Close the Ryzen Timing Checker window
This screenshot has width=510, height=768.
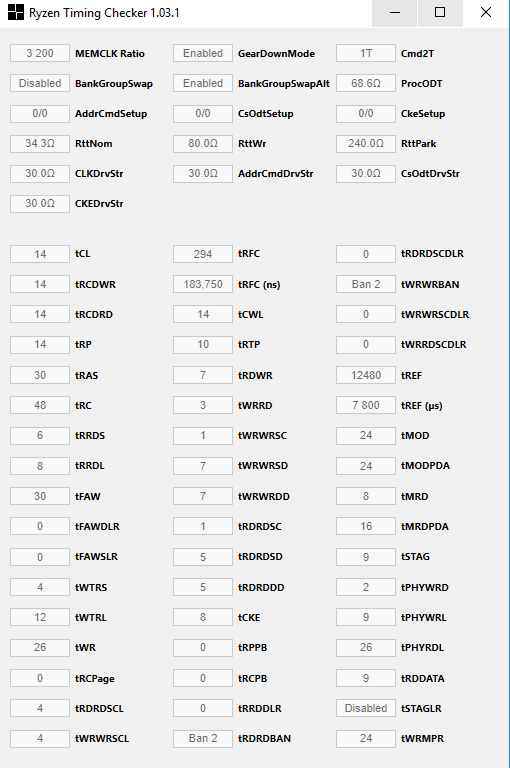(x=486, y=13)
